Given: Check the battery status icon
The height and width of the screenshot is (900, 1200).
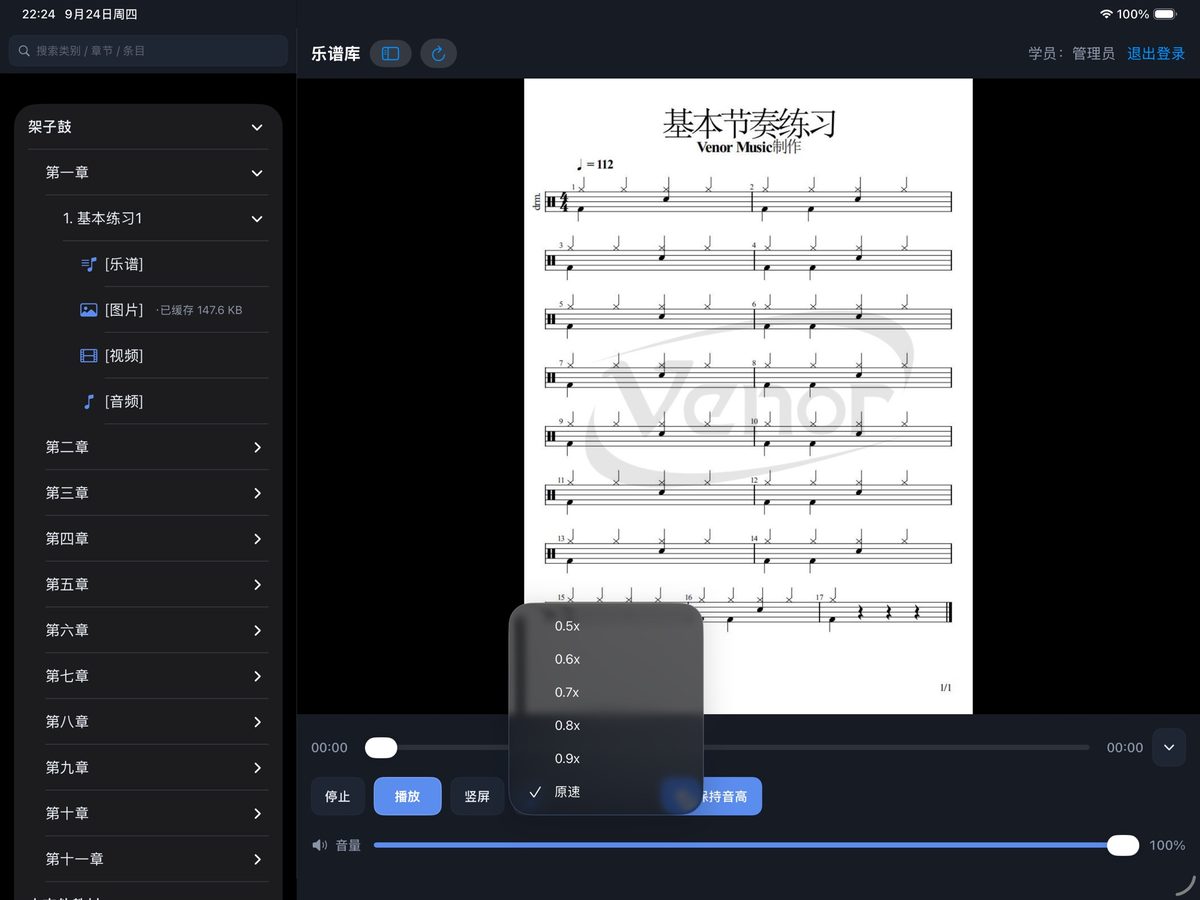Looking at the screenshot, I should coord(1166,14).
